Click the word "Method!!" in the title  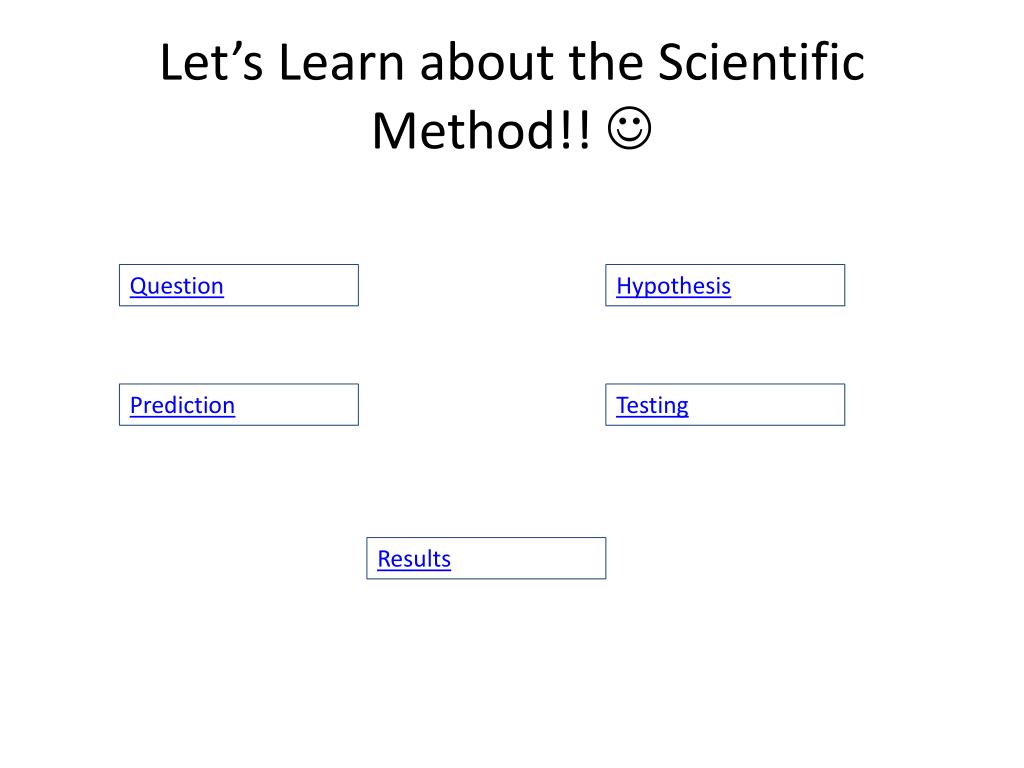(x=481, y=131)
